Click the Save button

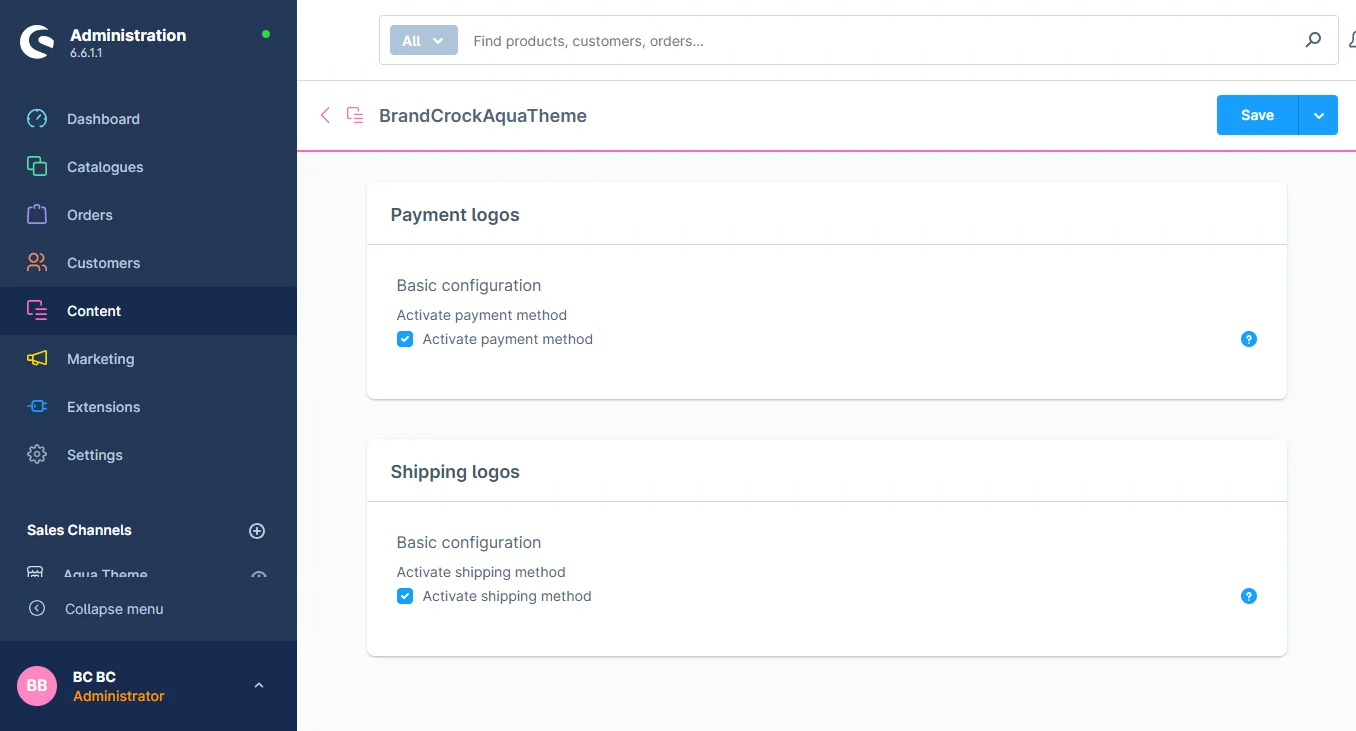(x=1257, y=115)
